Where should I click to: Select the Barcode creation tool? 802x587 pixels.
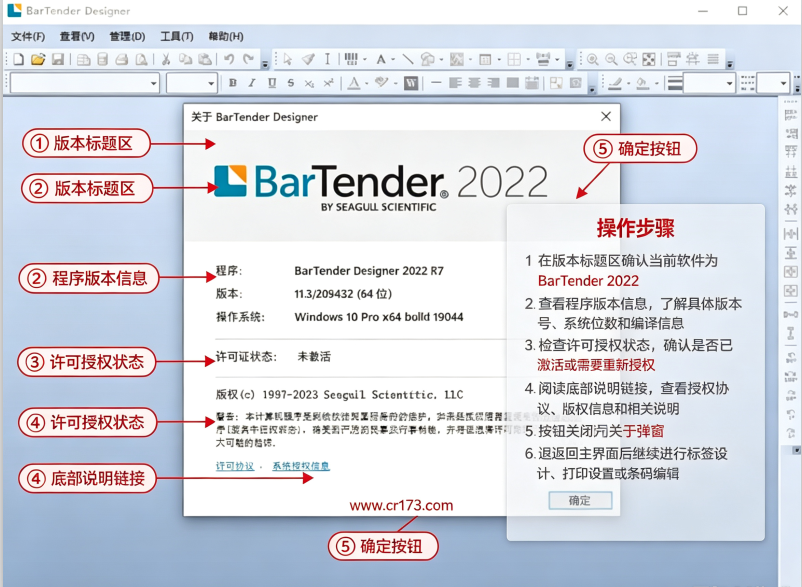pyautogui.click(x=351, y=59)
